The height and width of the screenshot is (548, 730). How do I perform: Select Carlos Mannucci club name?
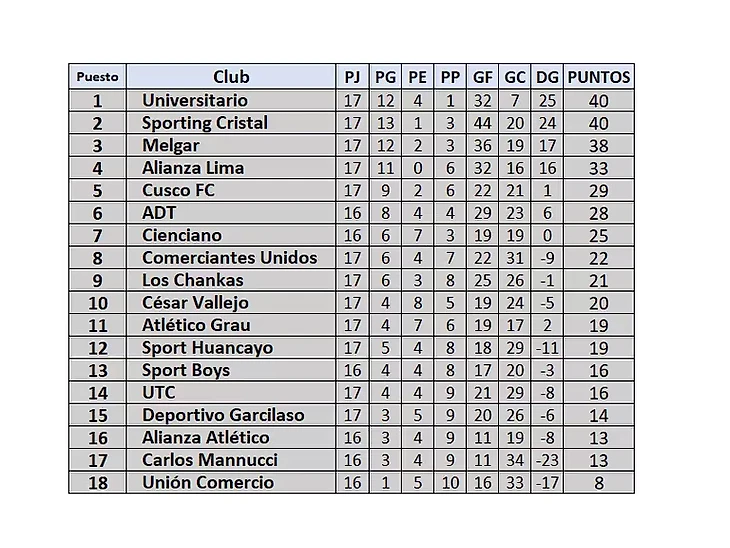(x=210, y=460)
